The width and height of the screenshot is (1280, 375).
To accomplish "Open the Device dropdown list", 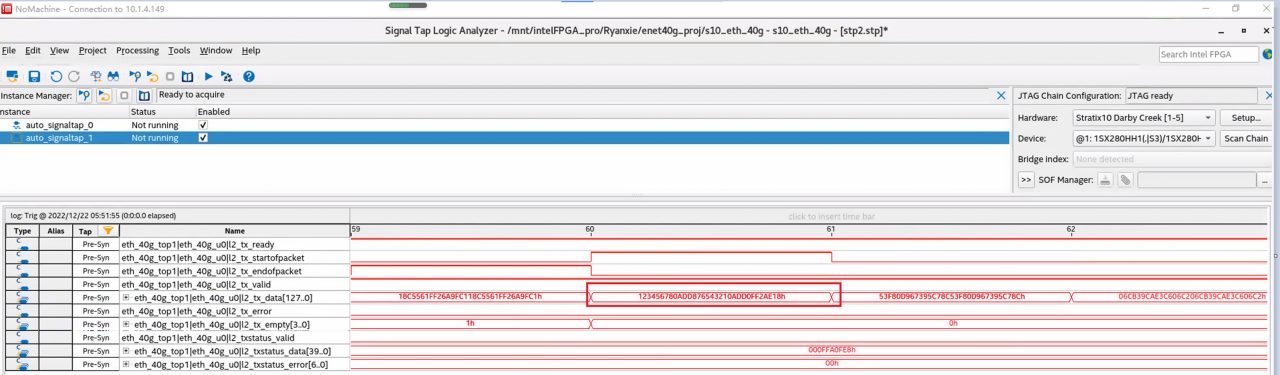I will point(1144,139).
